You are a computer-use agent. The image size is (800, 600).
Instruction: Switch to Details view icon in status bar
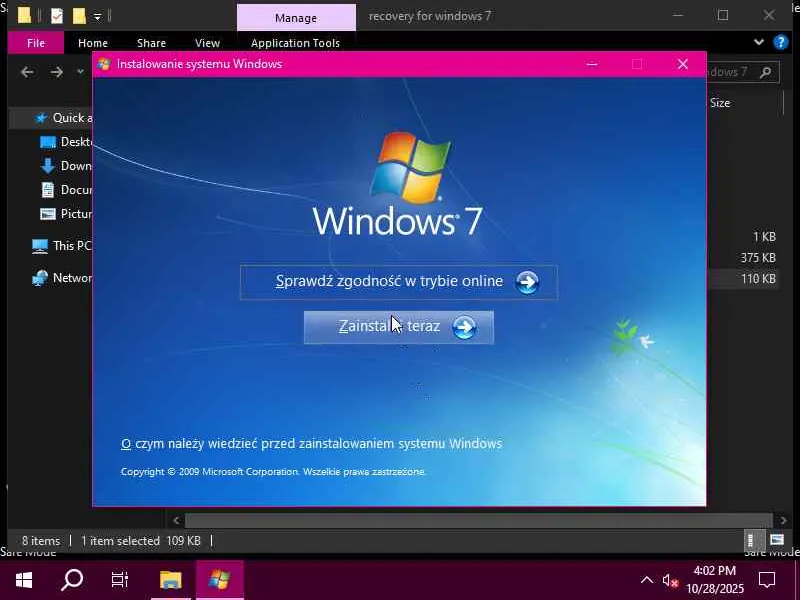[x=753, y=540]
